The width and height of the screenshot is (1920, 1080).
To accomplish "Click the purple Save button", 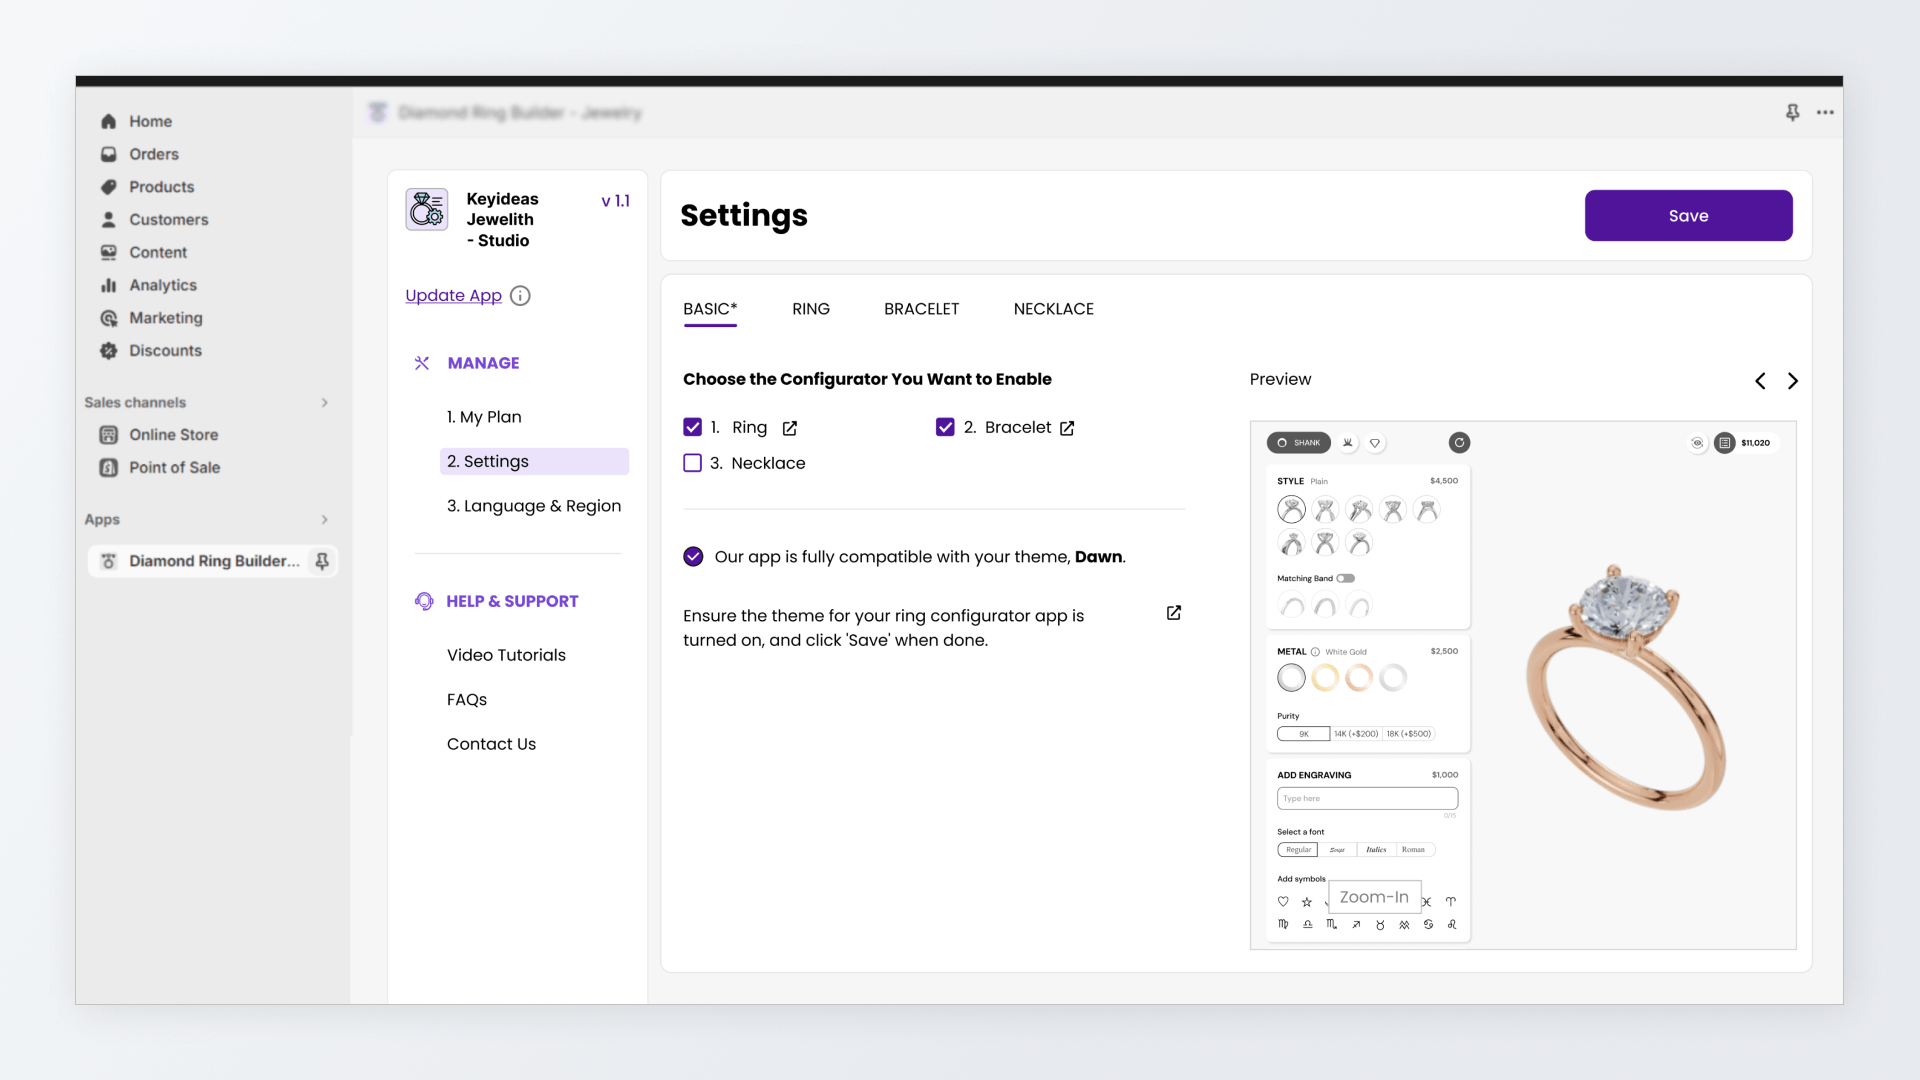I will coord(1688,215).
